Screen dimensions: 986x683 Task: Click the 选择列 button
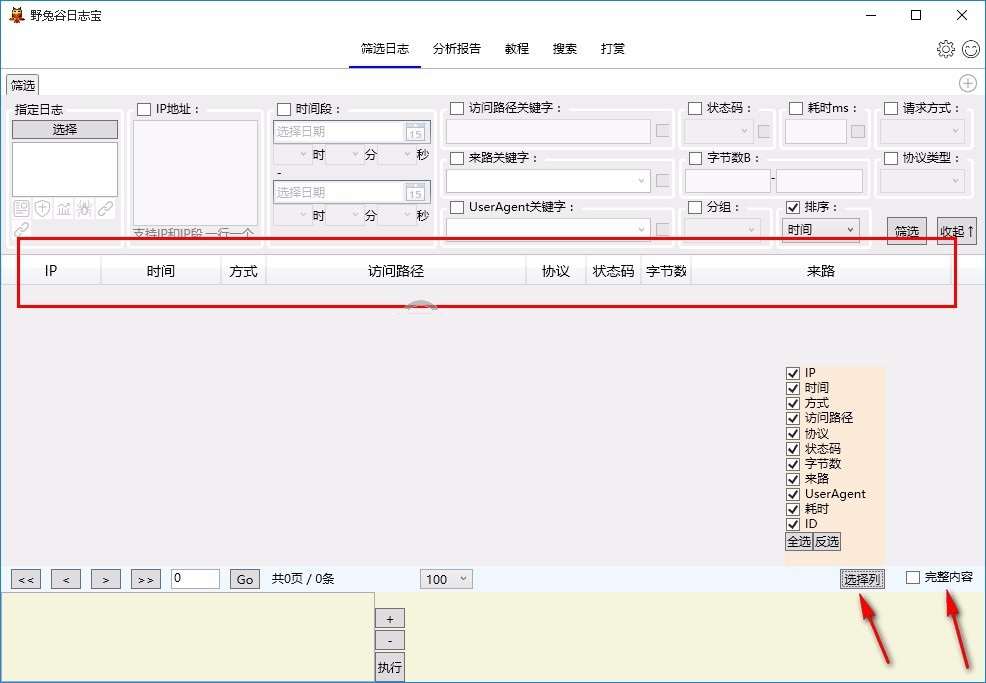pyautogui.click(x=862, y=579)
